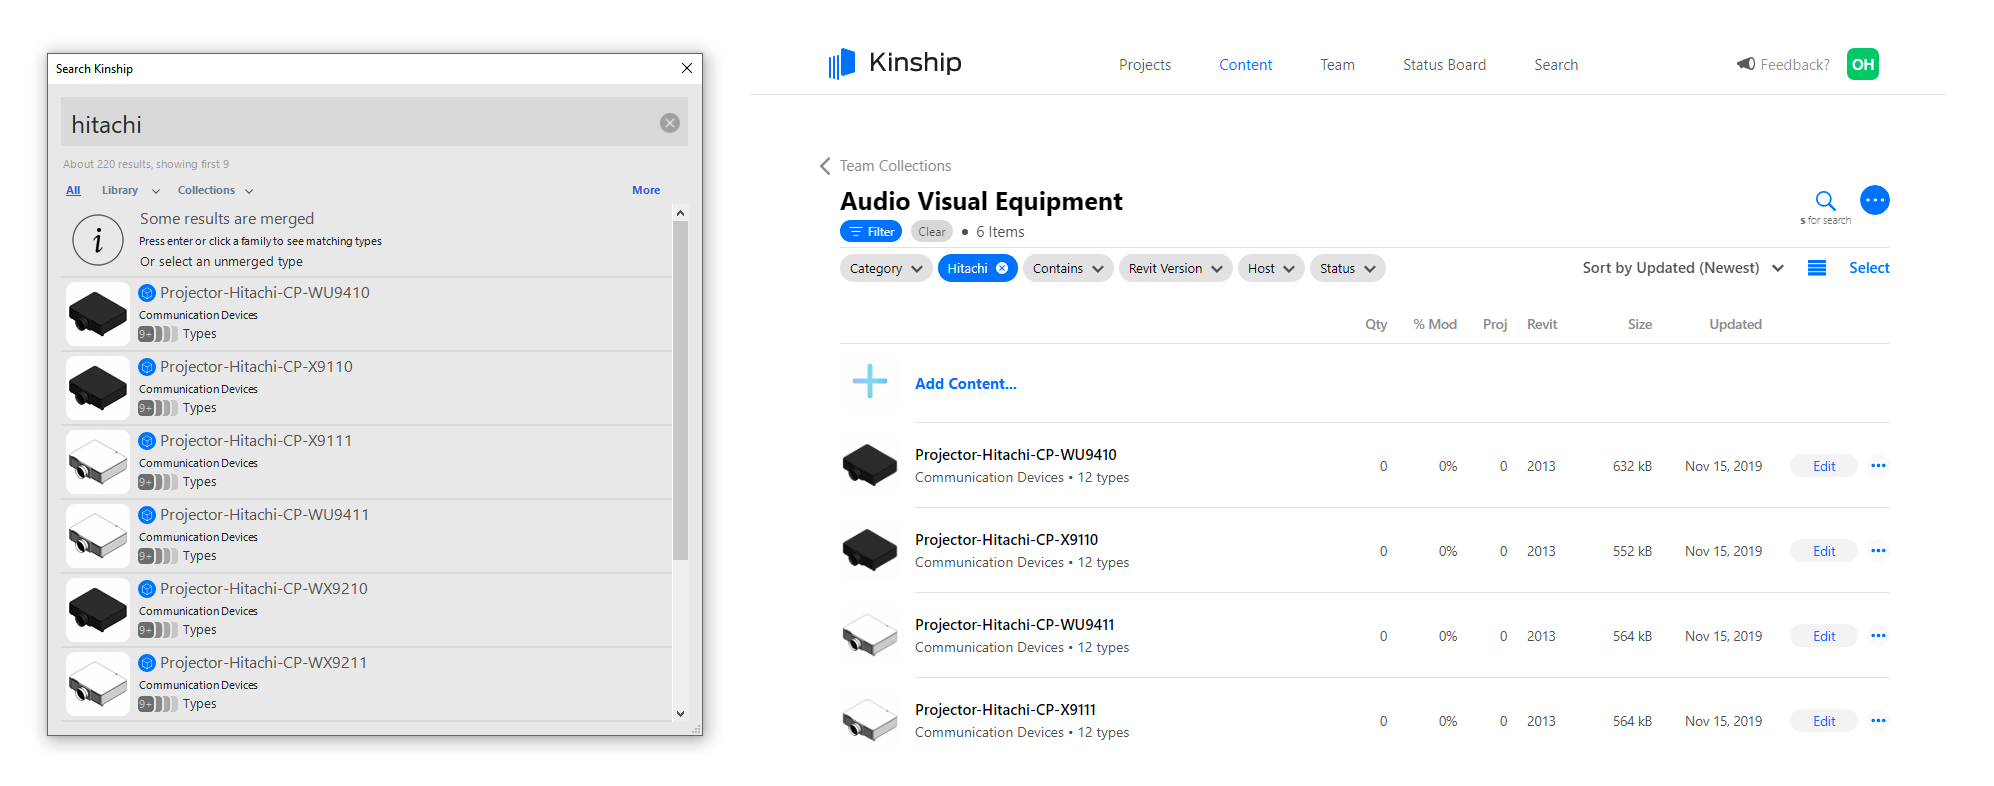Image resolution: width=1994 pixels, height=786 pixels.
Task: Open the Revit Version filter dropdown
Action: point(1176,268)
